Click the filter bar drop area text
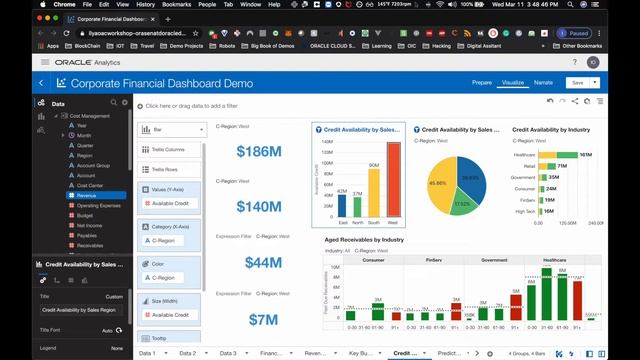Viewport: 640px width, 360px height. pyautogui.click(x=191, y=106)
